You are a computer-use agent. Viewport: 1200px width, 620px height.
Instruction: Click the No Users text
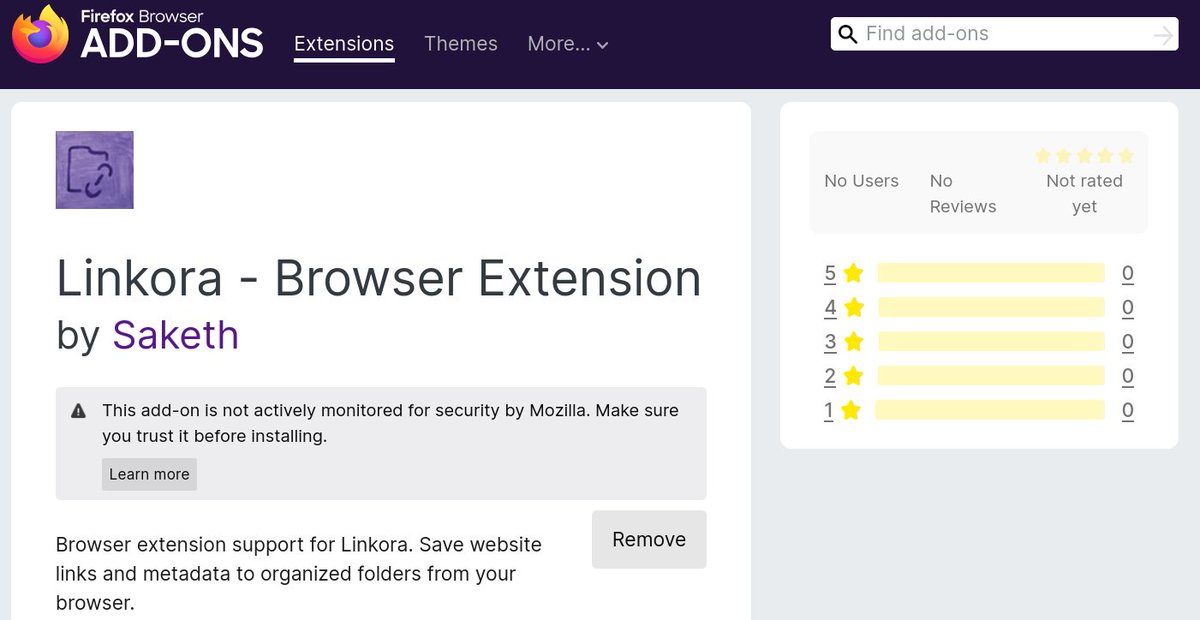861,181
